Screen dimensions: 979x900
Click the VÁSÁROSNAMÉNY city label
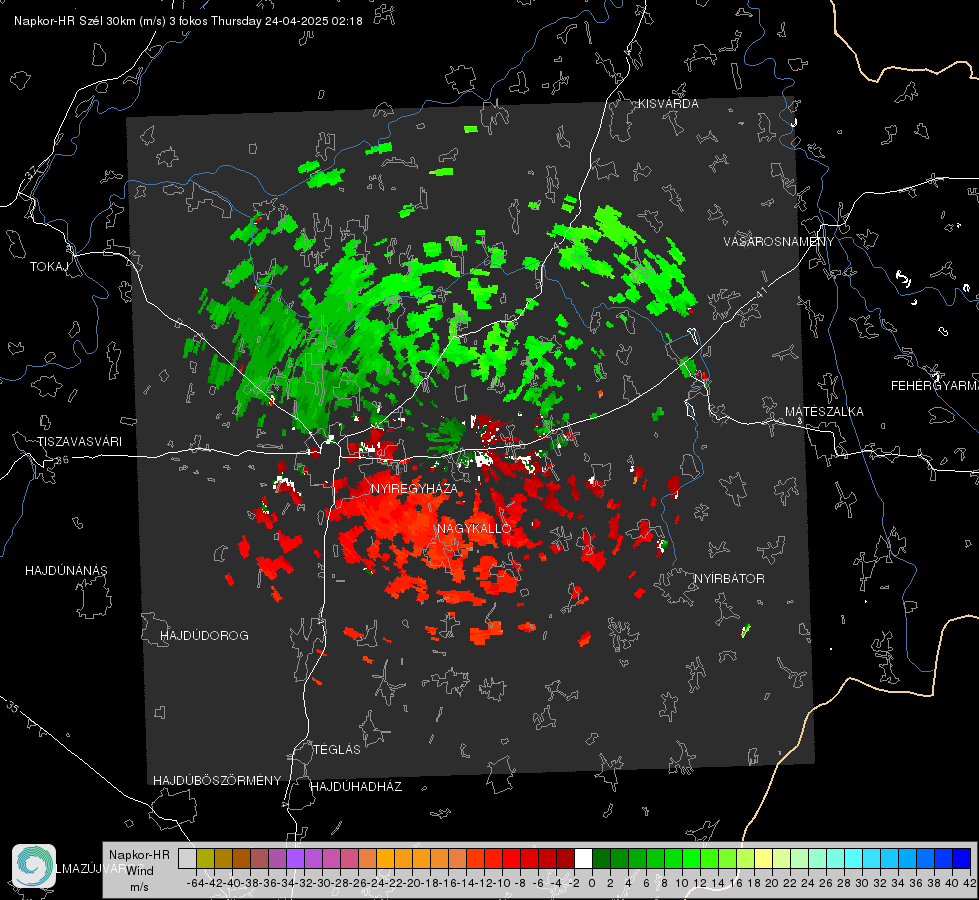coord(779,242)
